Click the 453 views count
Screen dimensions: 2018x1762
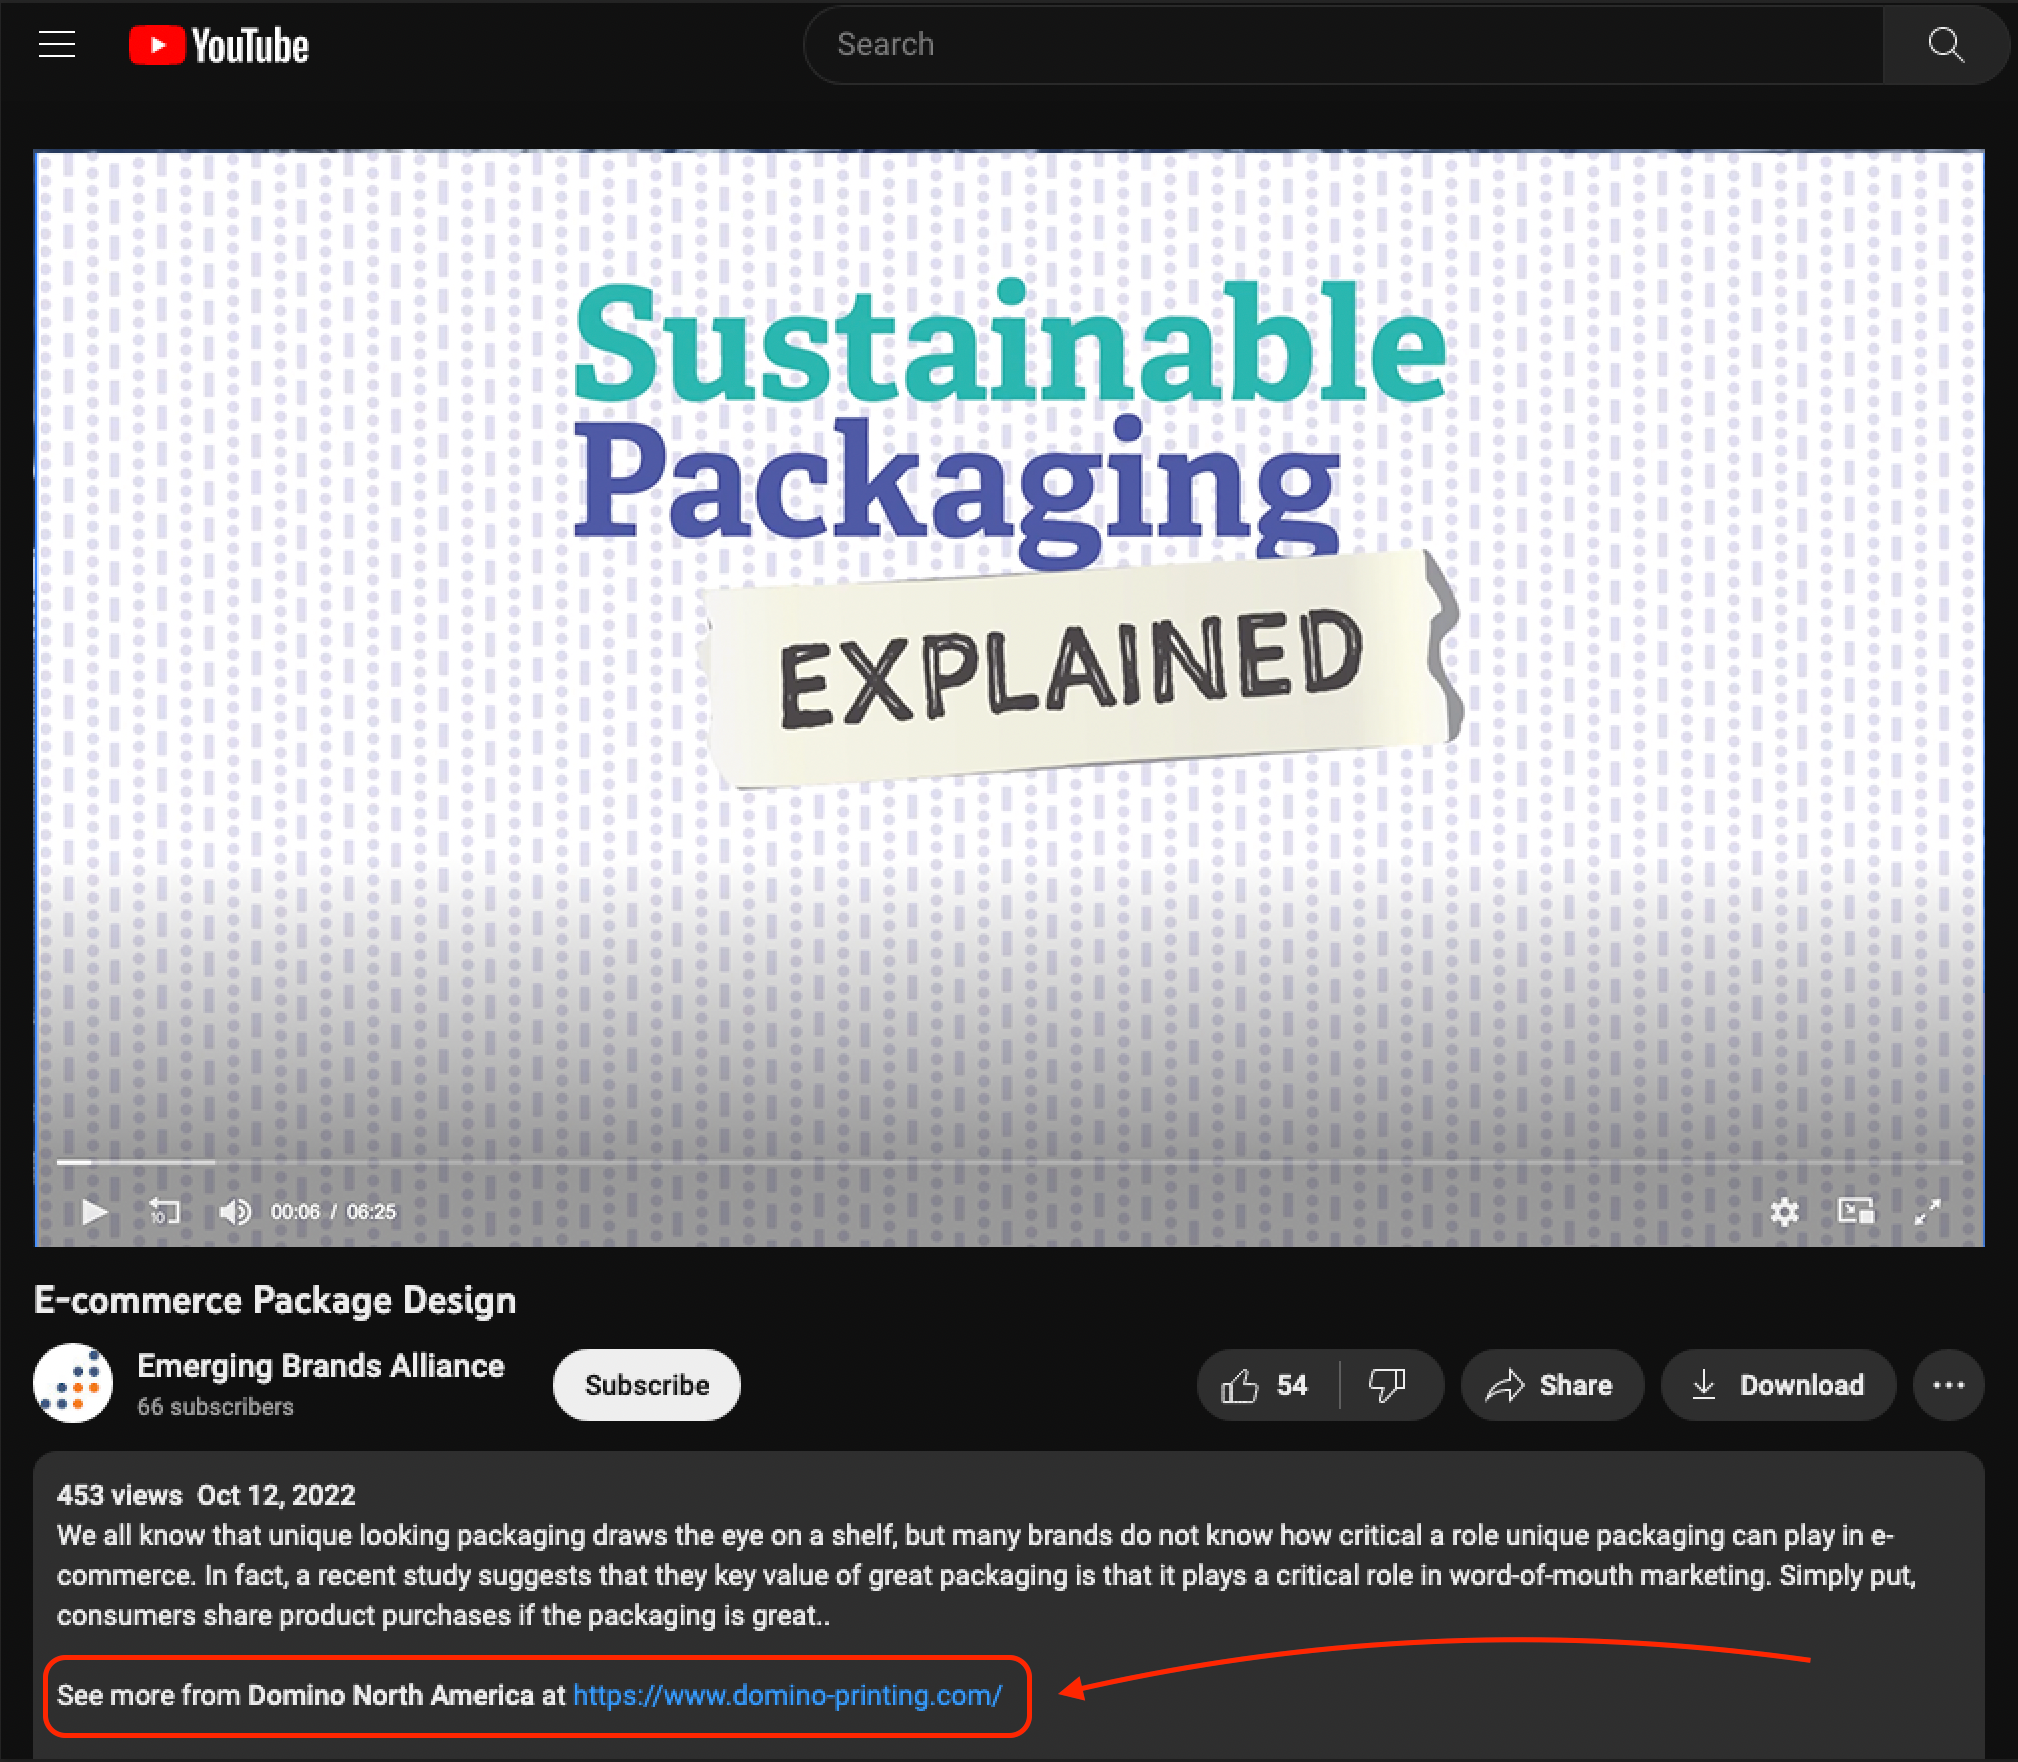[120, 1495]
